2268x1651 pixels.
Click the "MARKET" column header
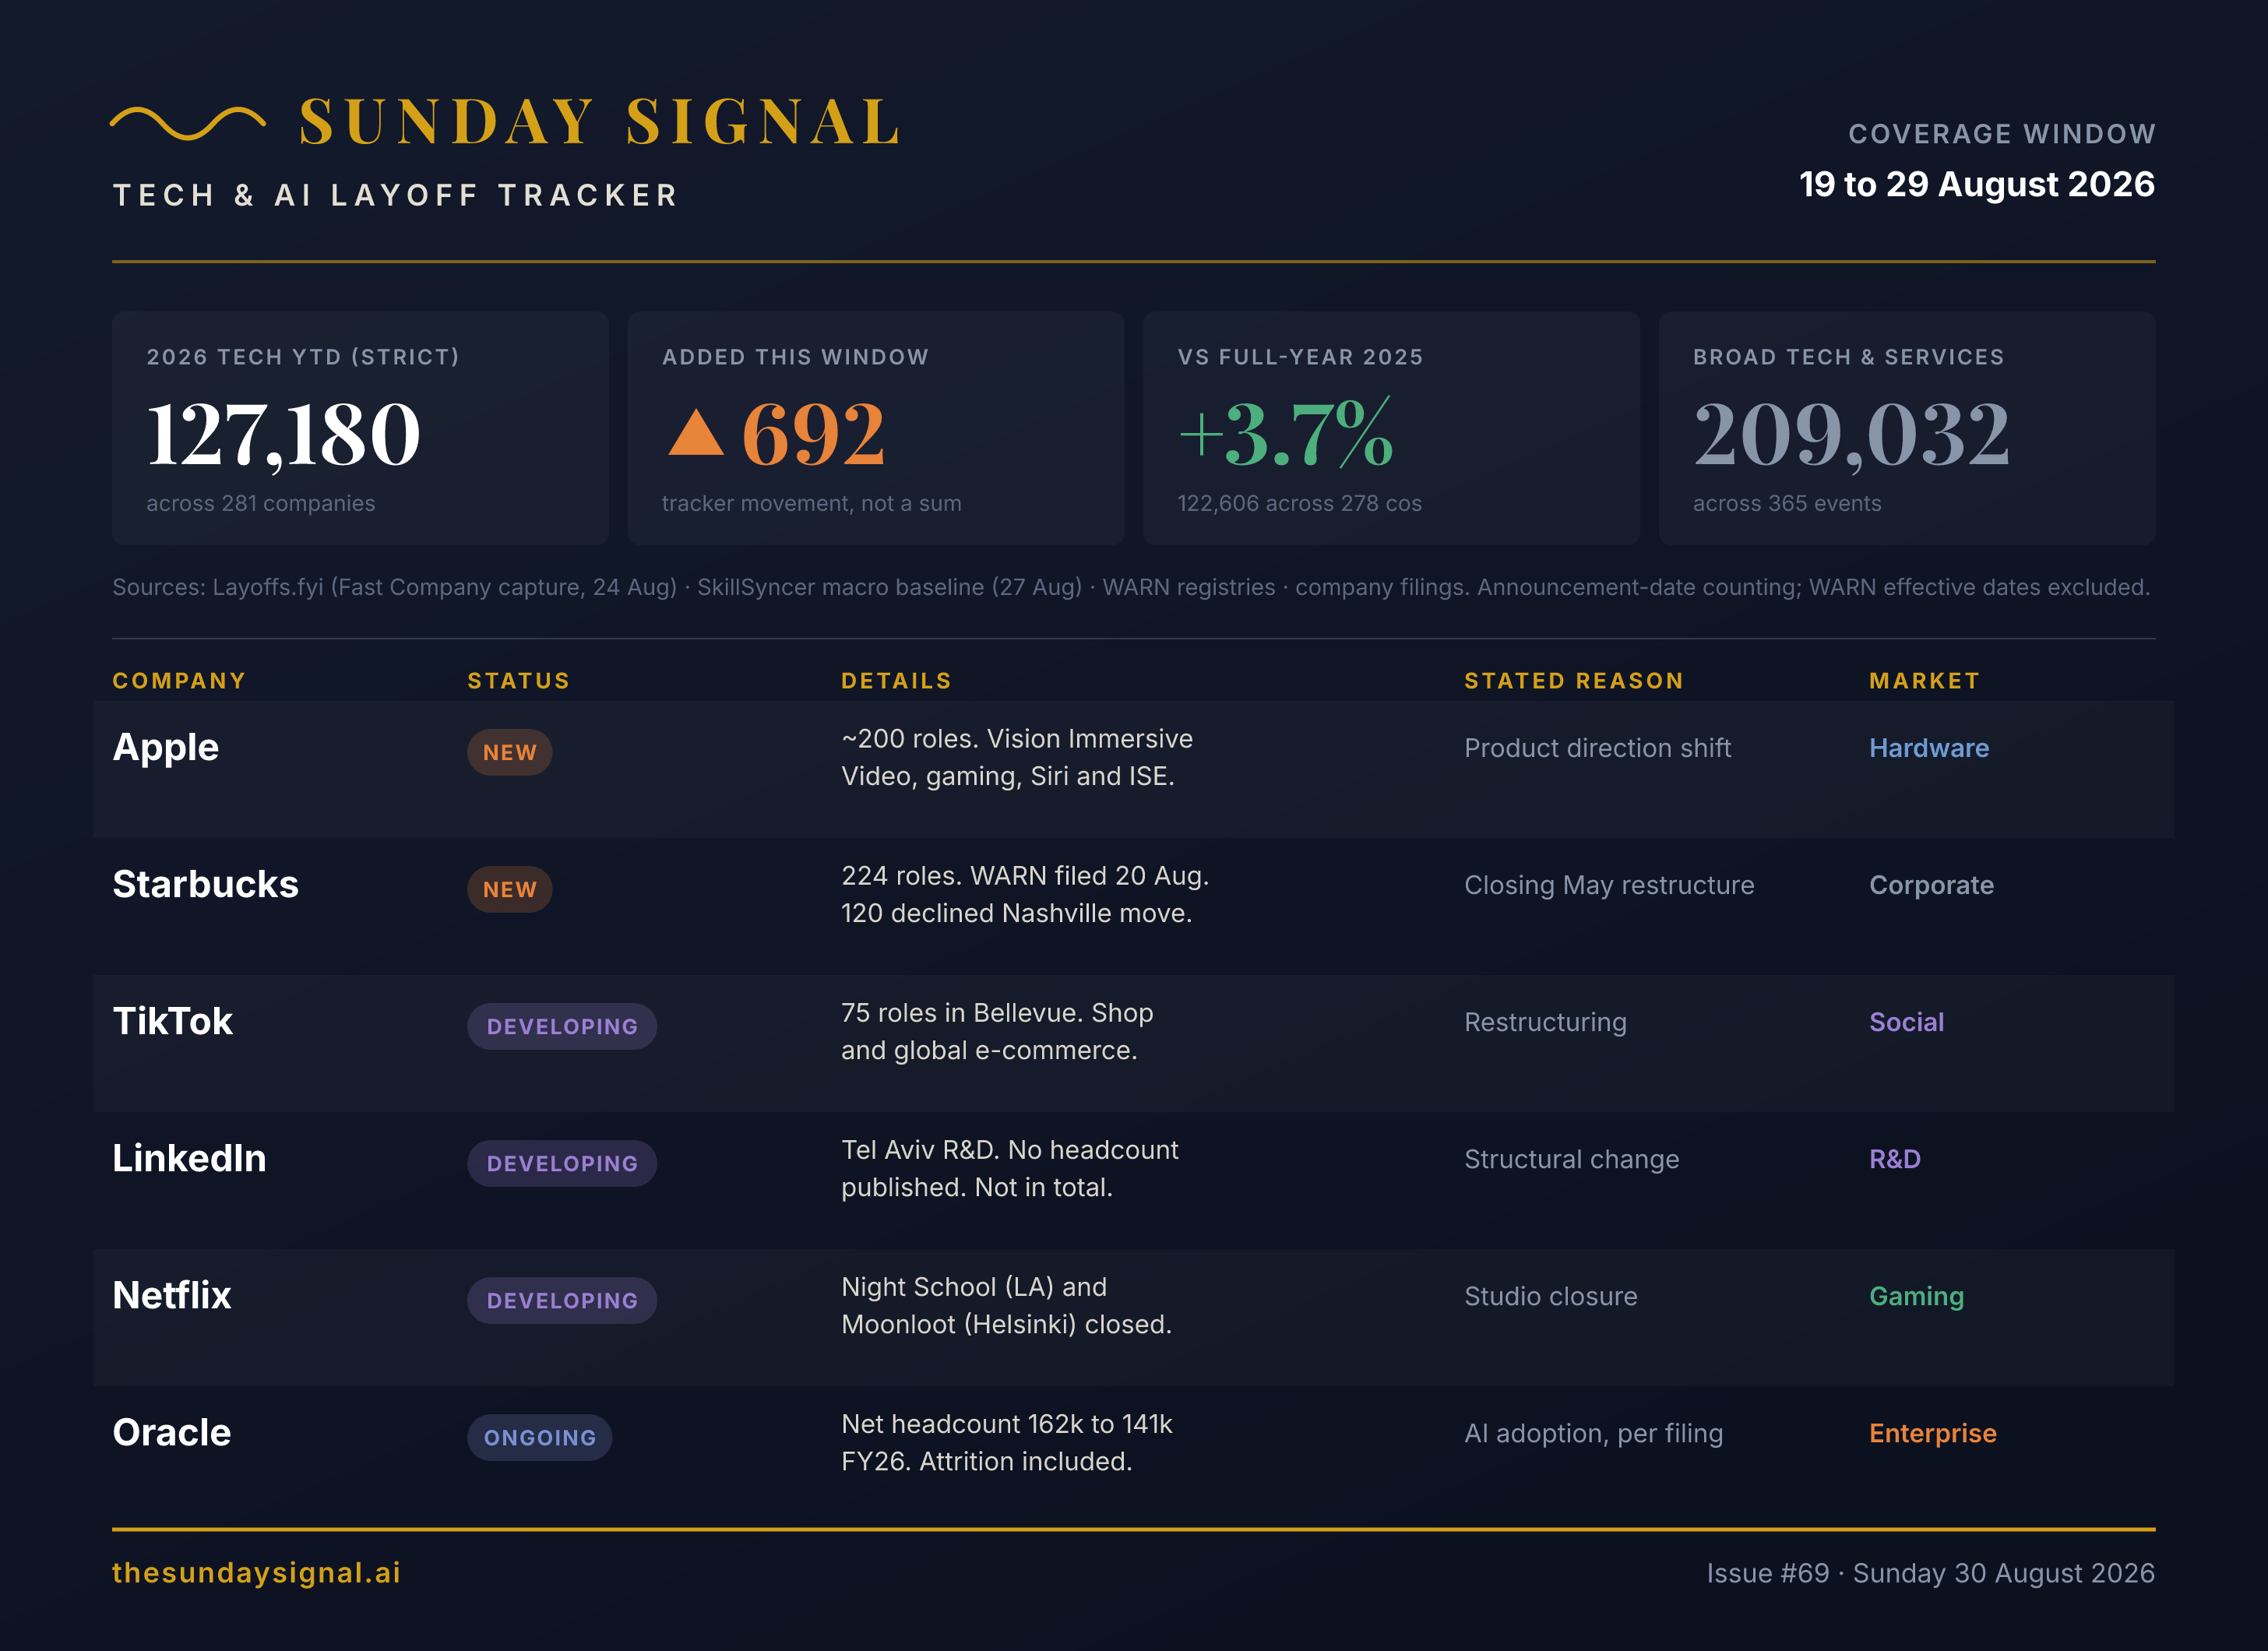tap(1924, 681)
